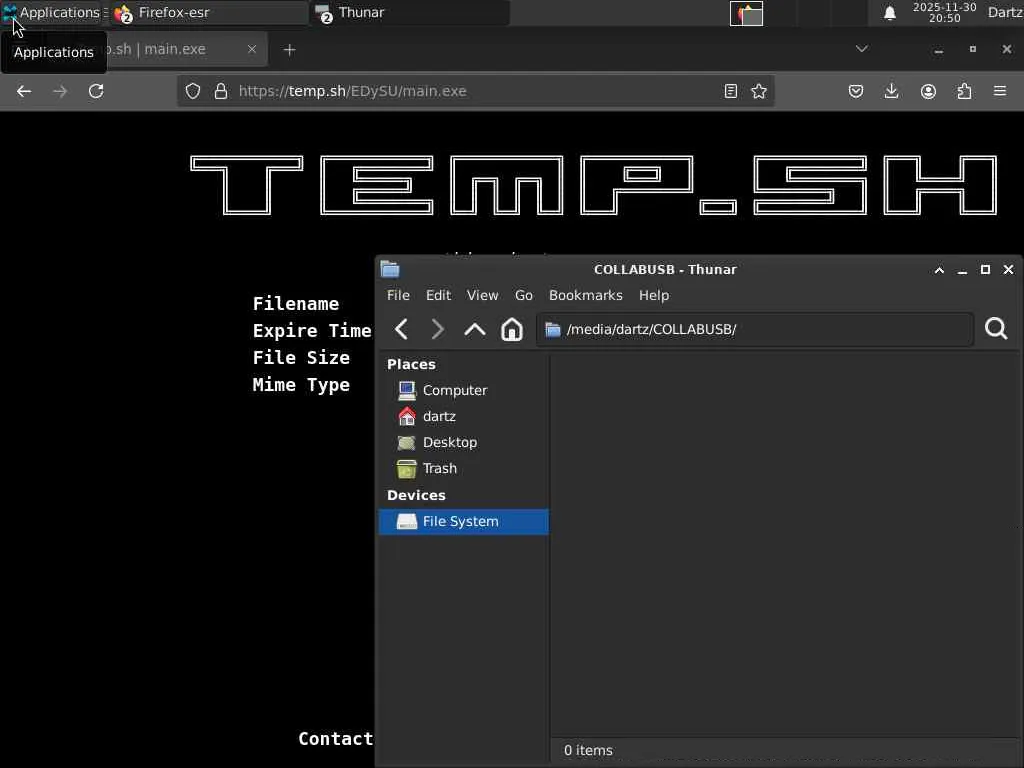Image resolution: width=1024 pixels, height=768 pixels.
Task: Click Thunar path bar /media/dartz/COLLABUSB/
Action: [x=755, y=329]
